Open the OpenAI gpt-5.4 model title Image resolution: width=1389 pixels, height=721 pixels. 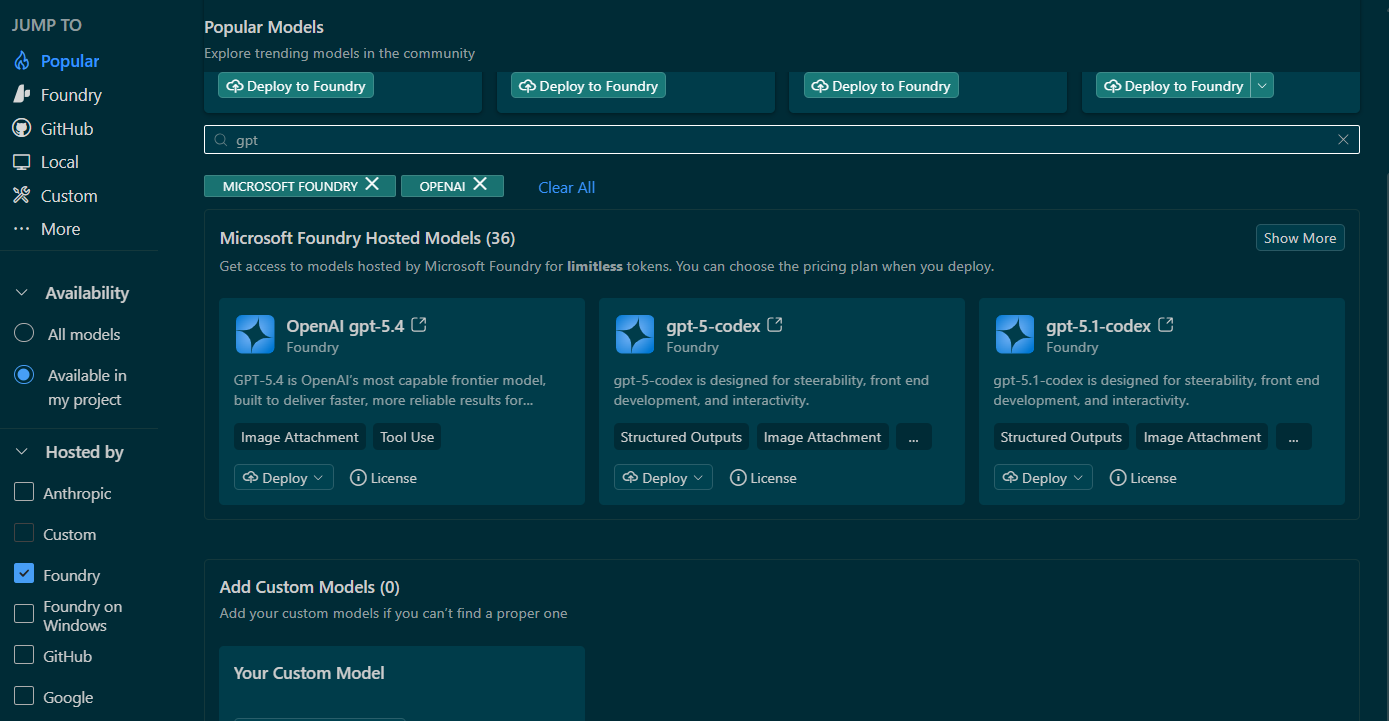click(x=345, y=326)
